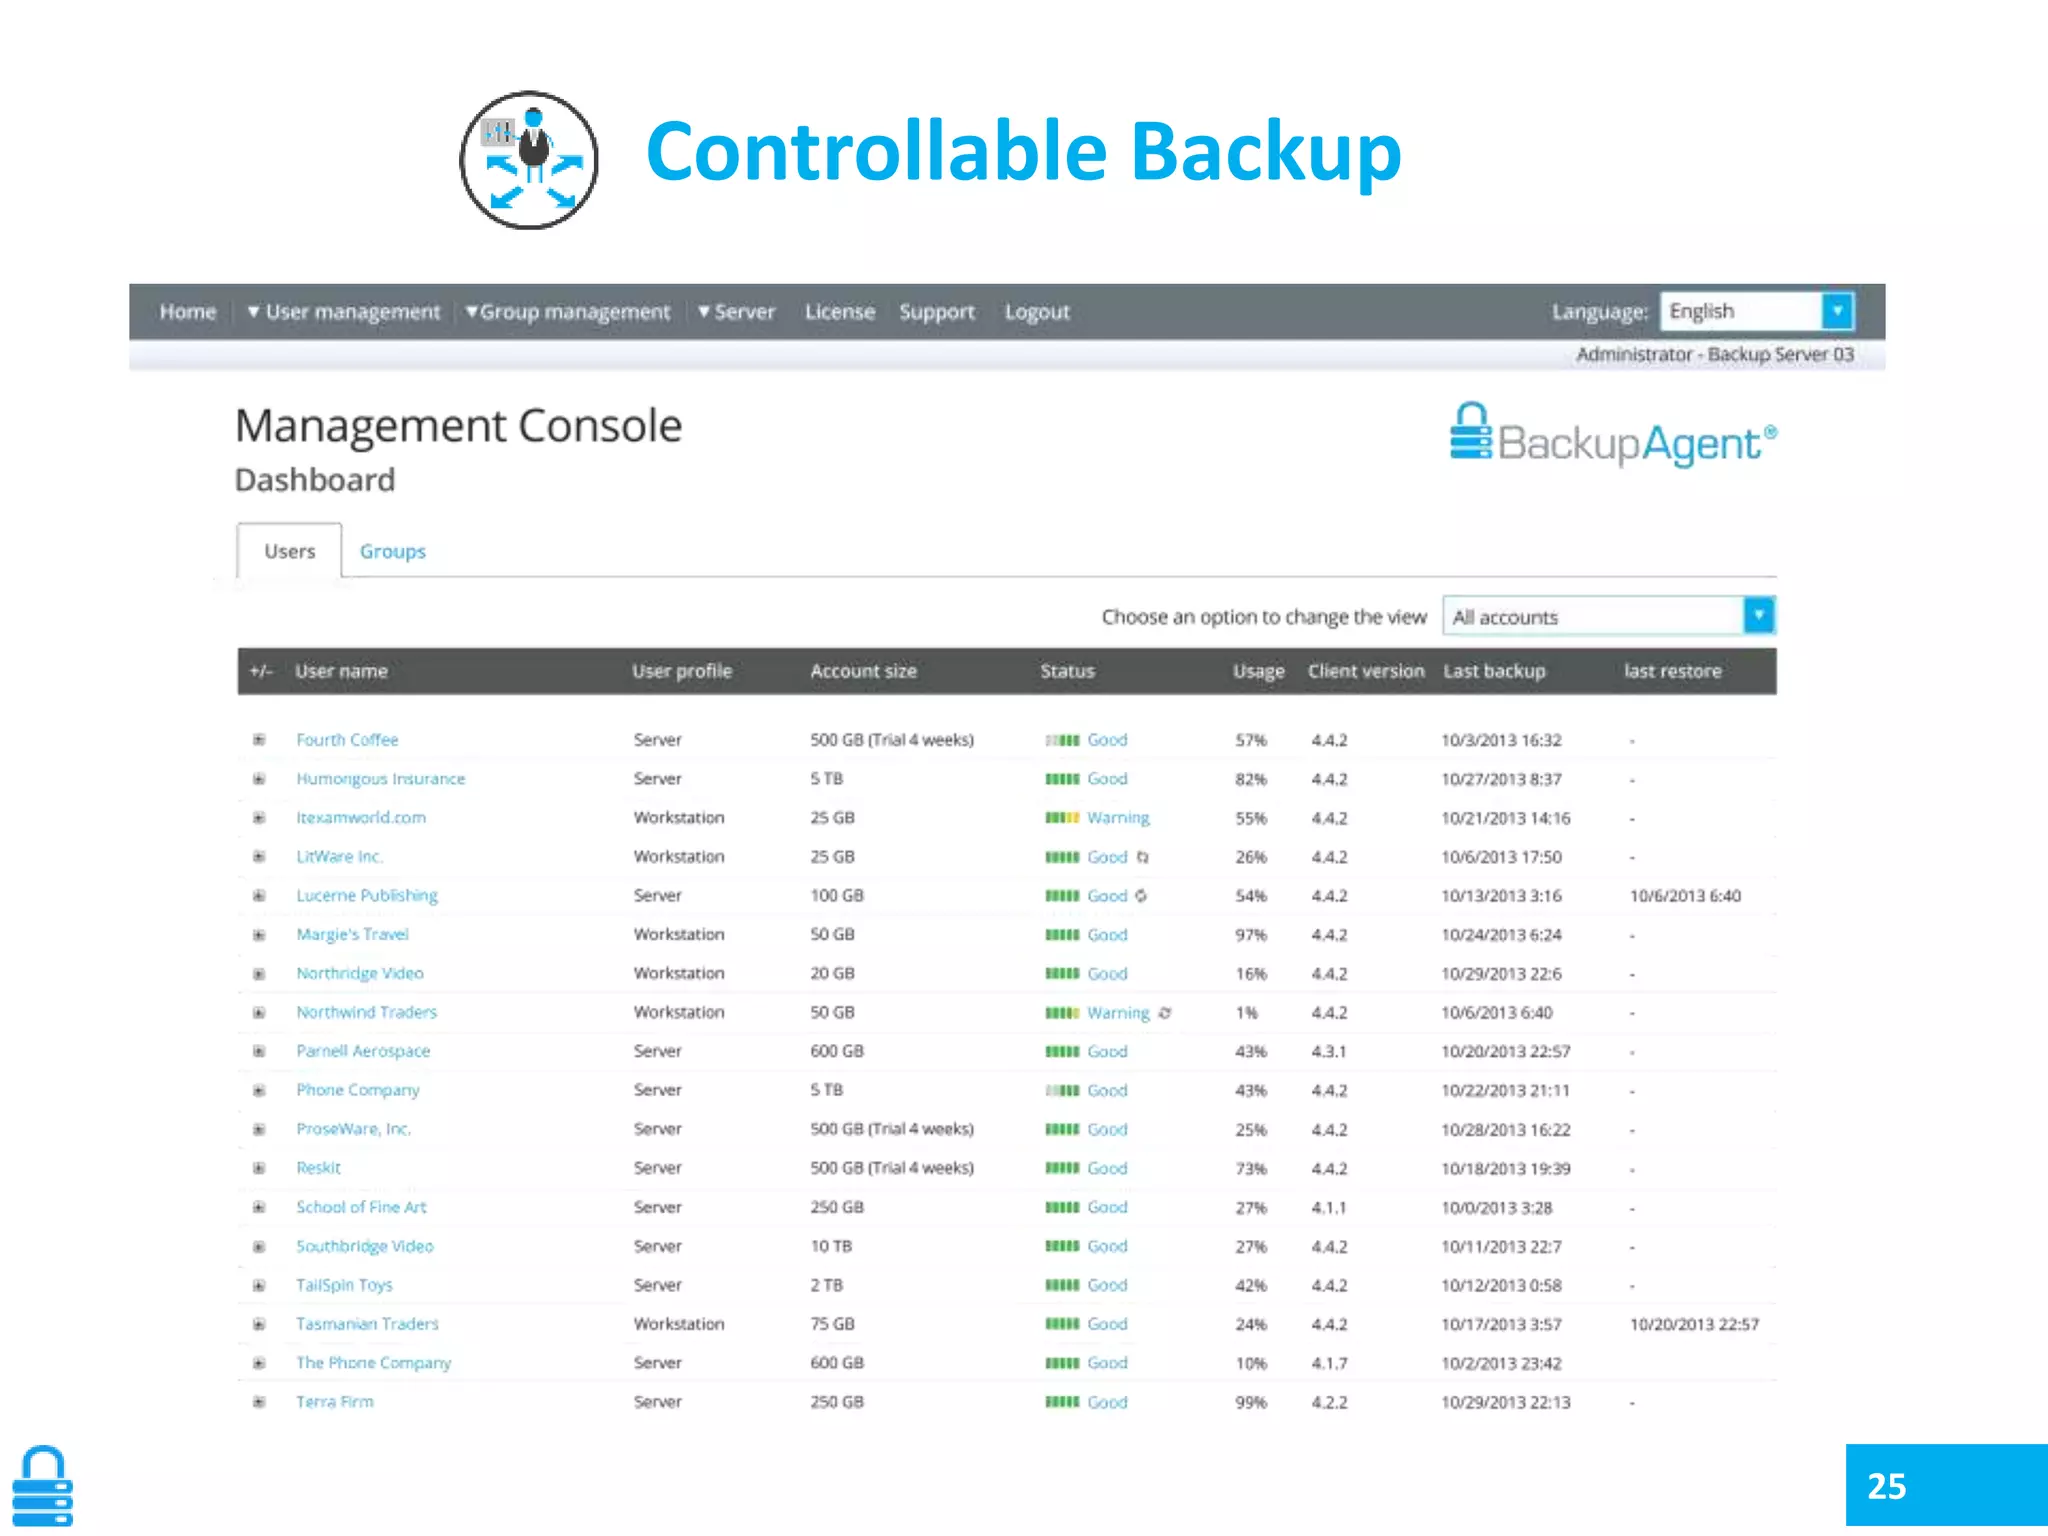
Task: Open the Northridge Video user link
Action: [360, 974]
